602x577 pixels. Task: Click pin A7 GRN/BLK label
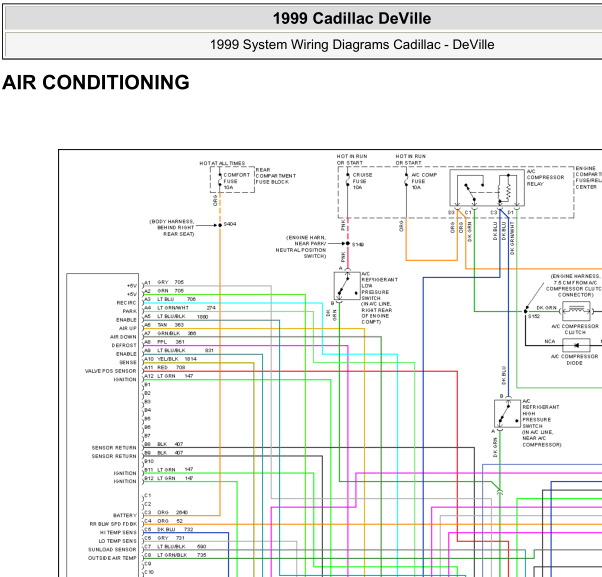coord(170,333)
